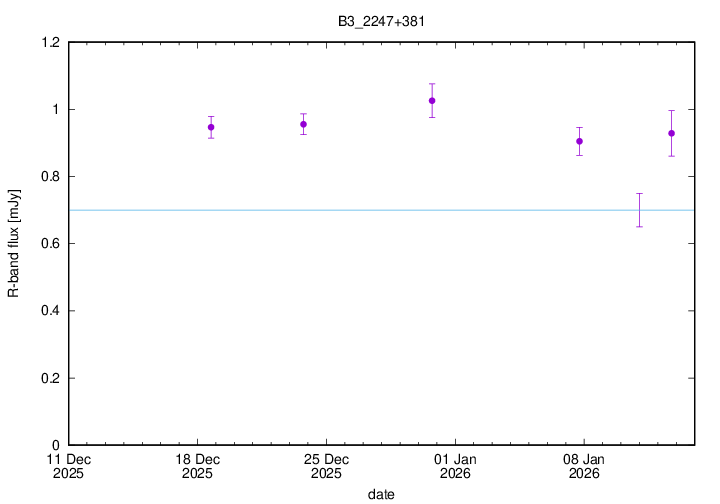This screenshot has height=504, width=720.
Task: Click the rightmost purple data point
Action: coord(672,133)
